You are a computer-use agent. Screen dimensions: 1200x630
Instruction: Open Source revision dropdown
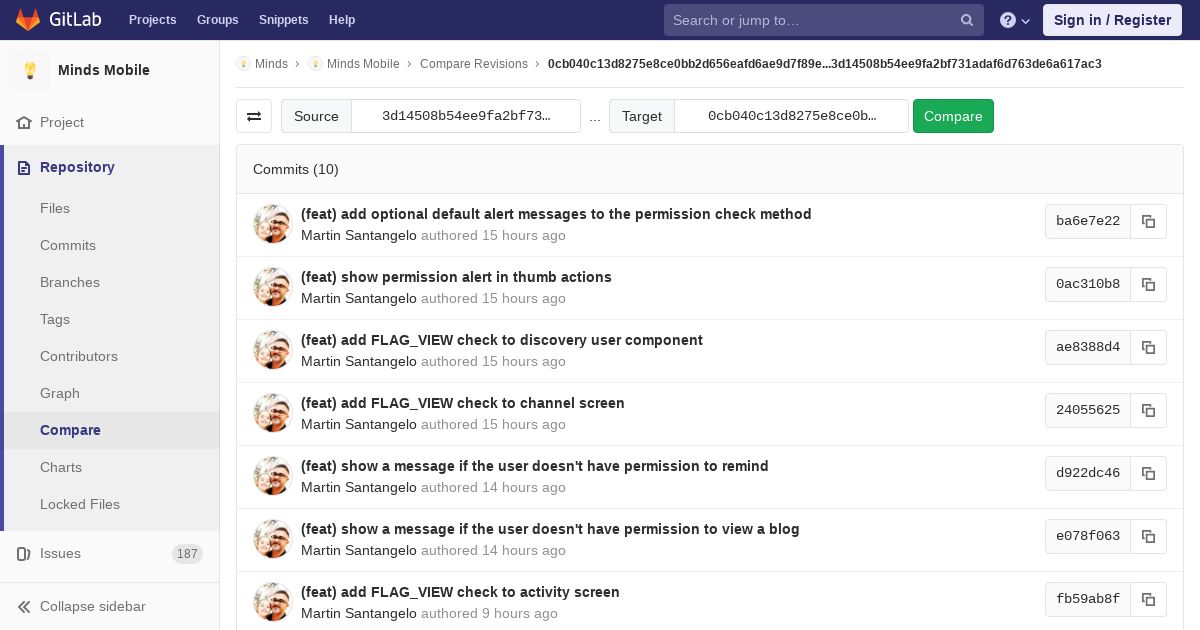(466, 116)
